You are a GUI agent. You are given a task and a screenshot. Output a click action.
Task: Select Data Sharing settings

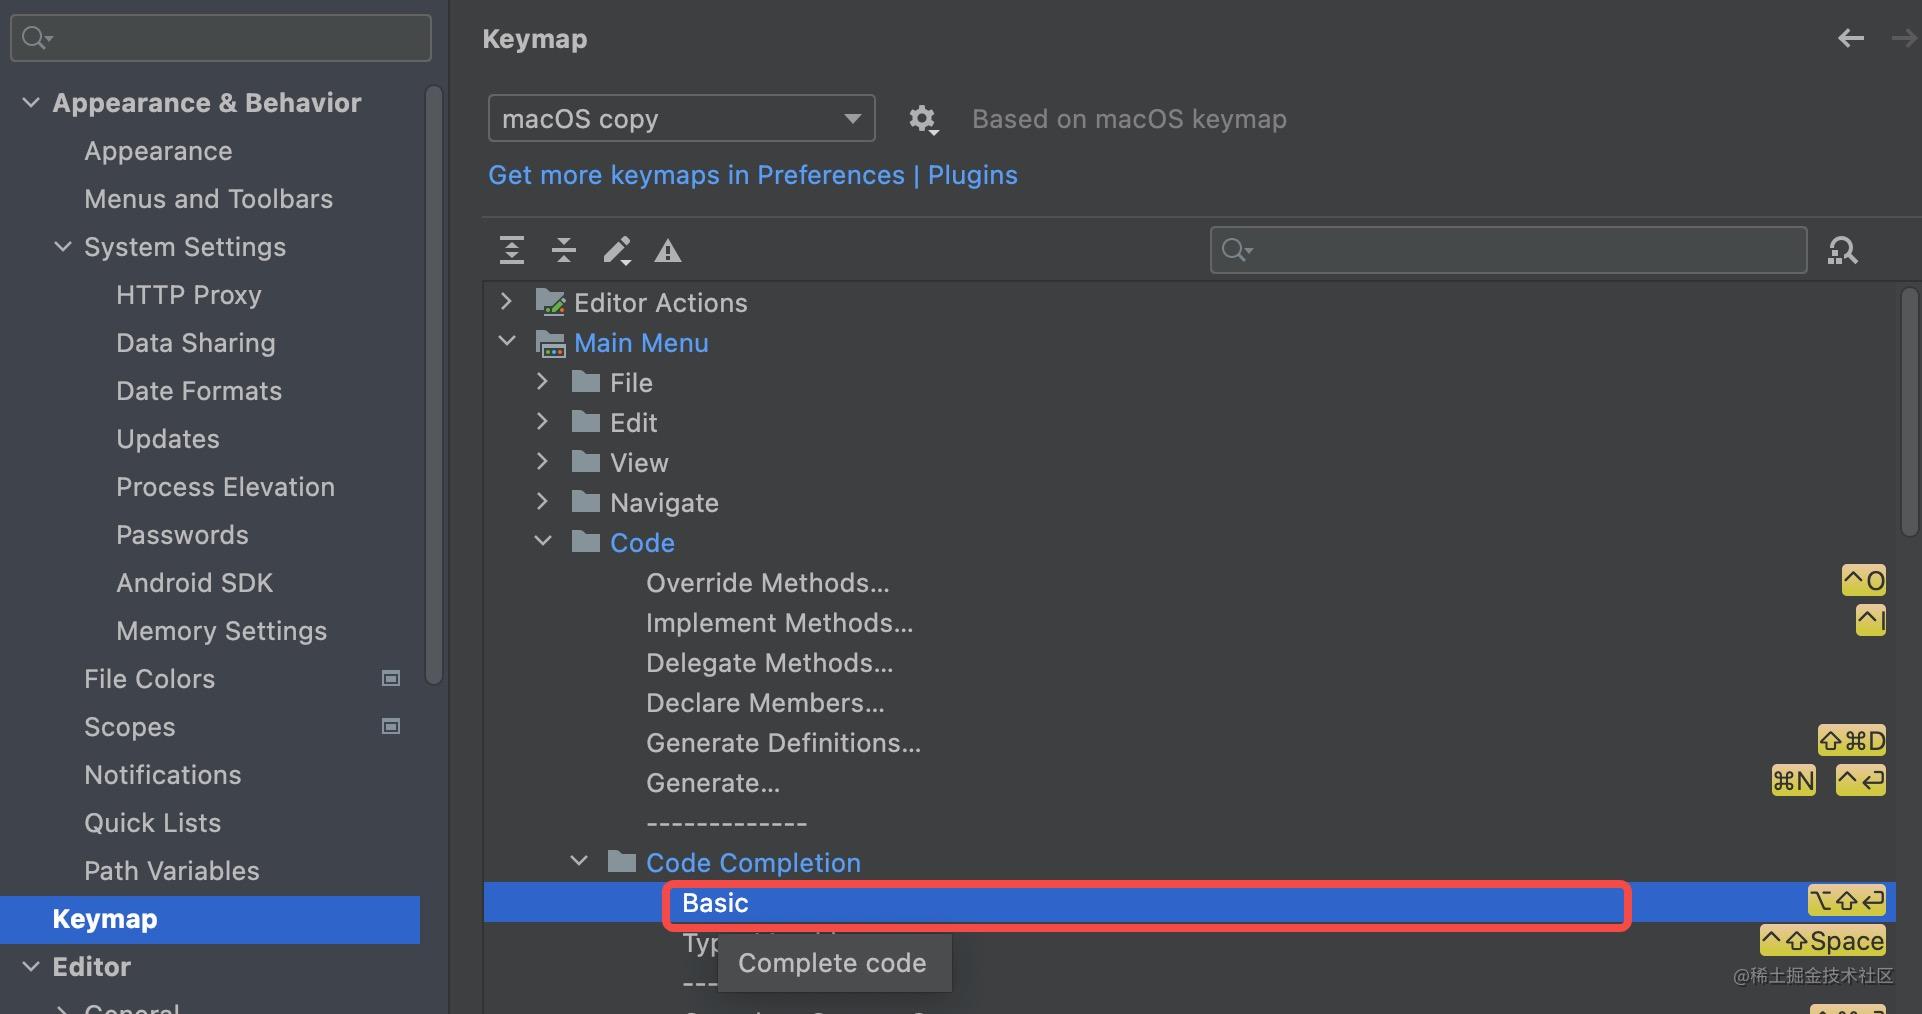tap(195, 343)
